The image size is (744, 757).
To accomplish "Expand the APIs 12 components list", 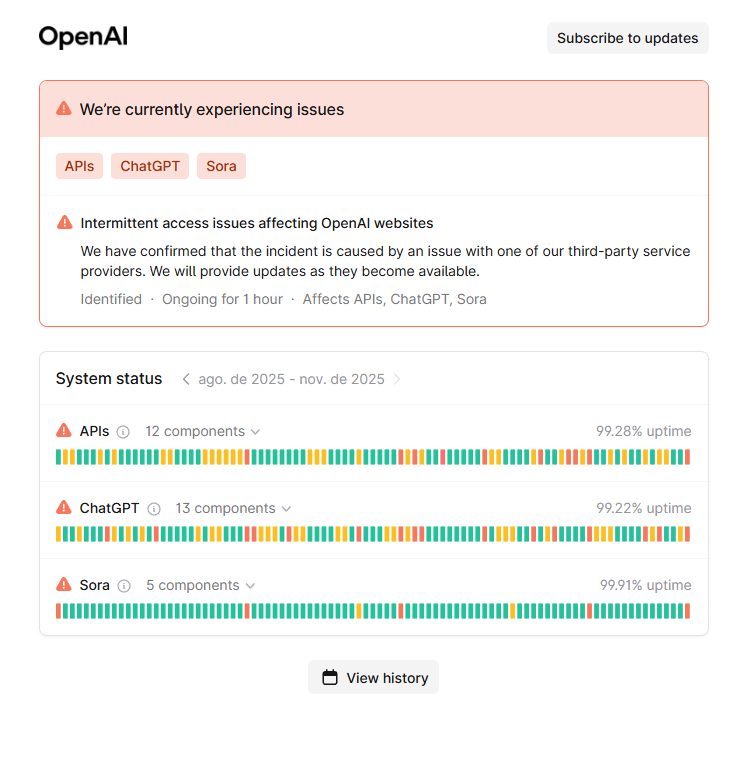I will (202, 431).
